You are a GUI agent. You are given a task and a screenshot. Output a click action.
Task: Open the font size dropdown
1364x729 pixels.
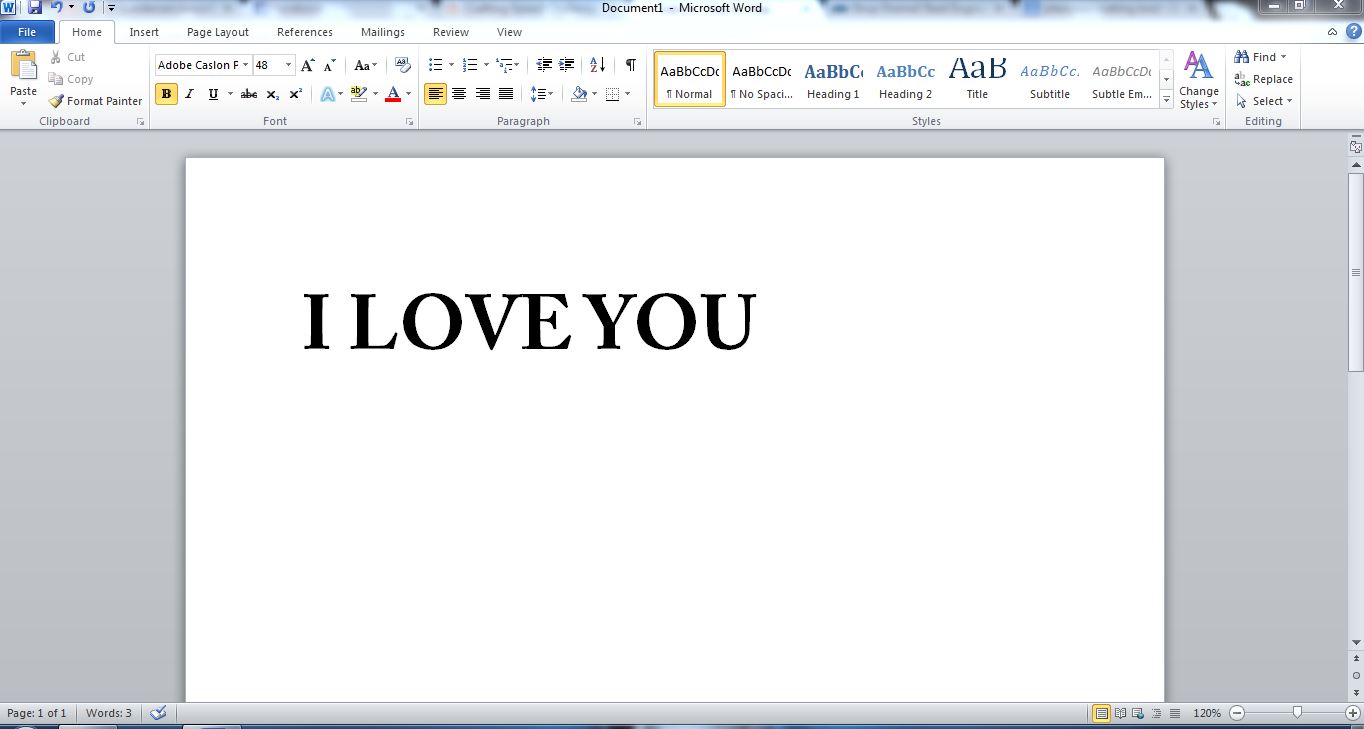(289, 65)
